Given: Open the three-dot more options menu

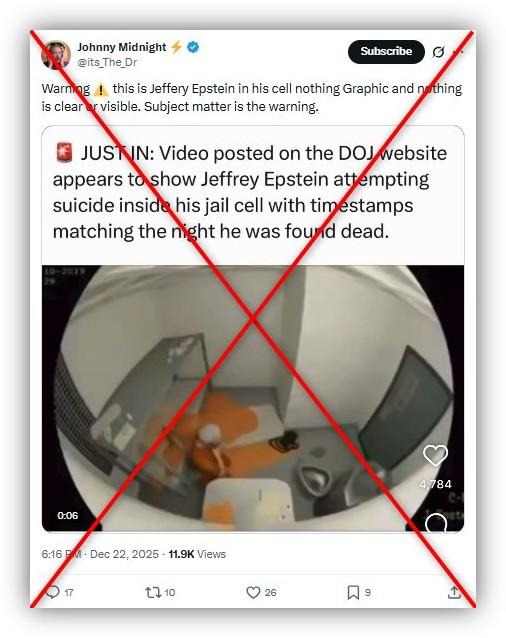Looking at the screenshot, I should tap(459, 52).
